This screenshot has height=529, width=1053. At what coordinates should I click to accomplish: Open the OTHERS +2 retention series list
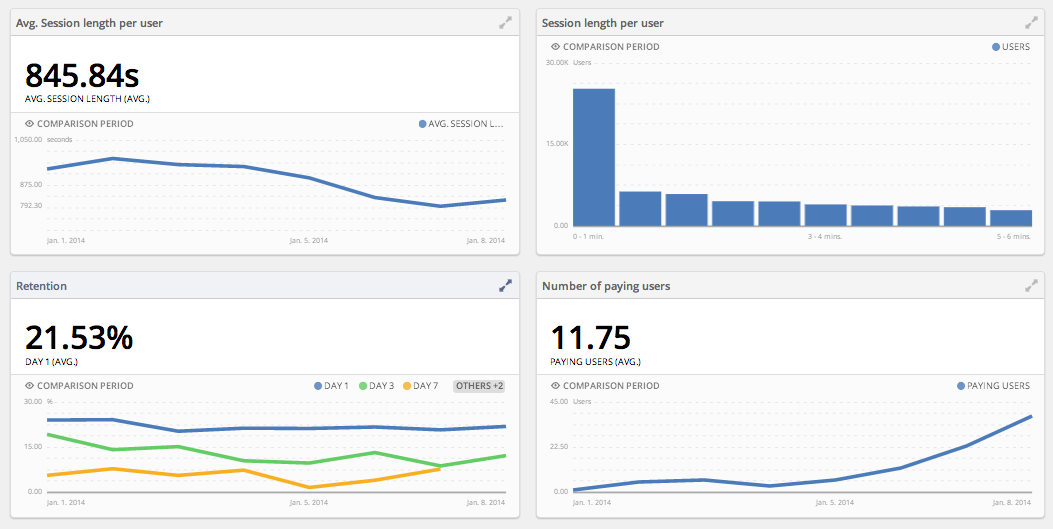coord(479,386)
